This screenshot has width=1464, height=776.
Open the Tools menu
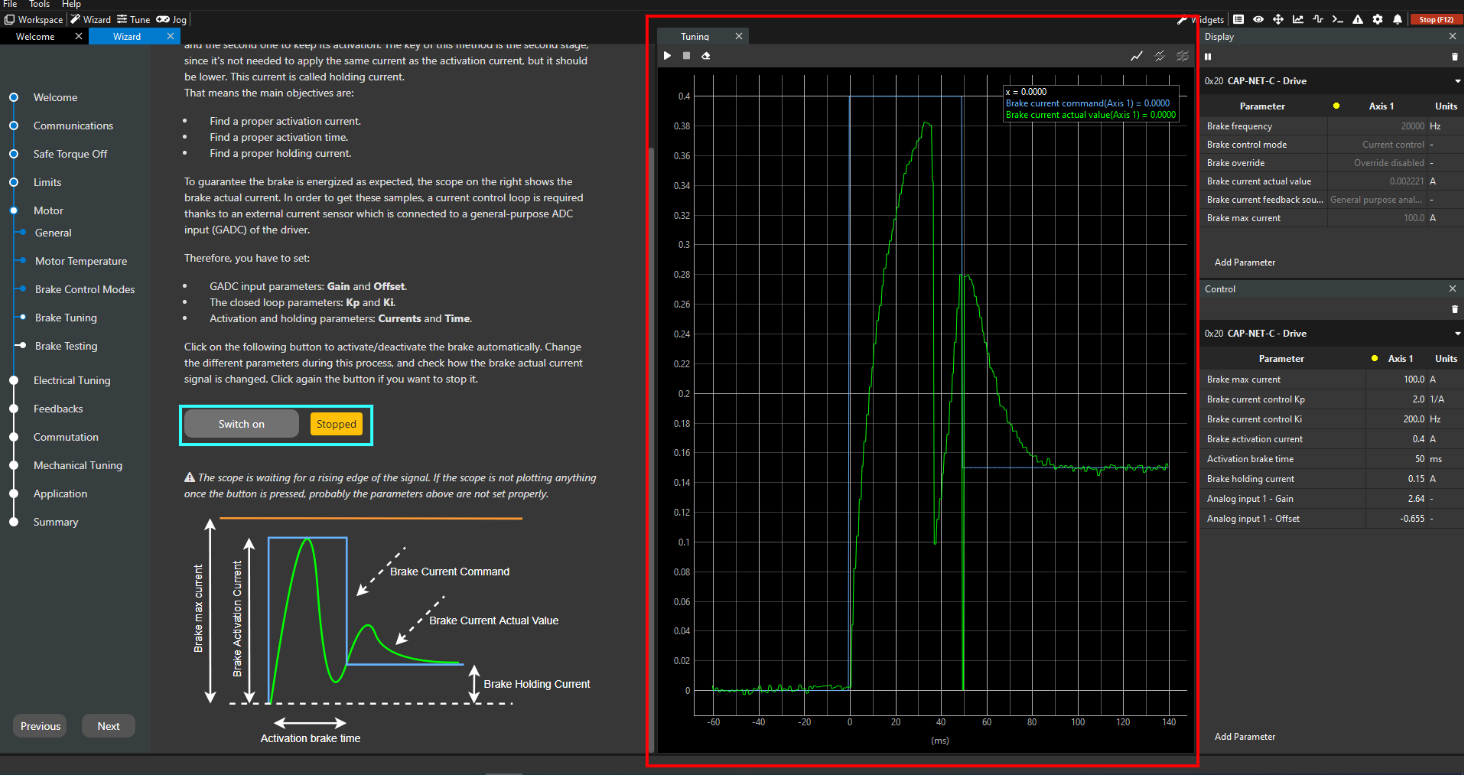coord(39,5)
